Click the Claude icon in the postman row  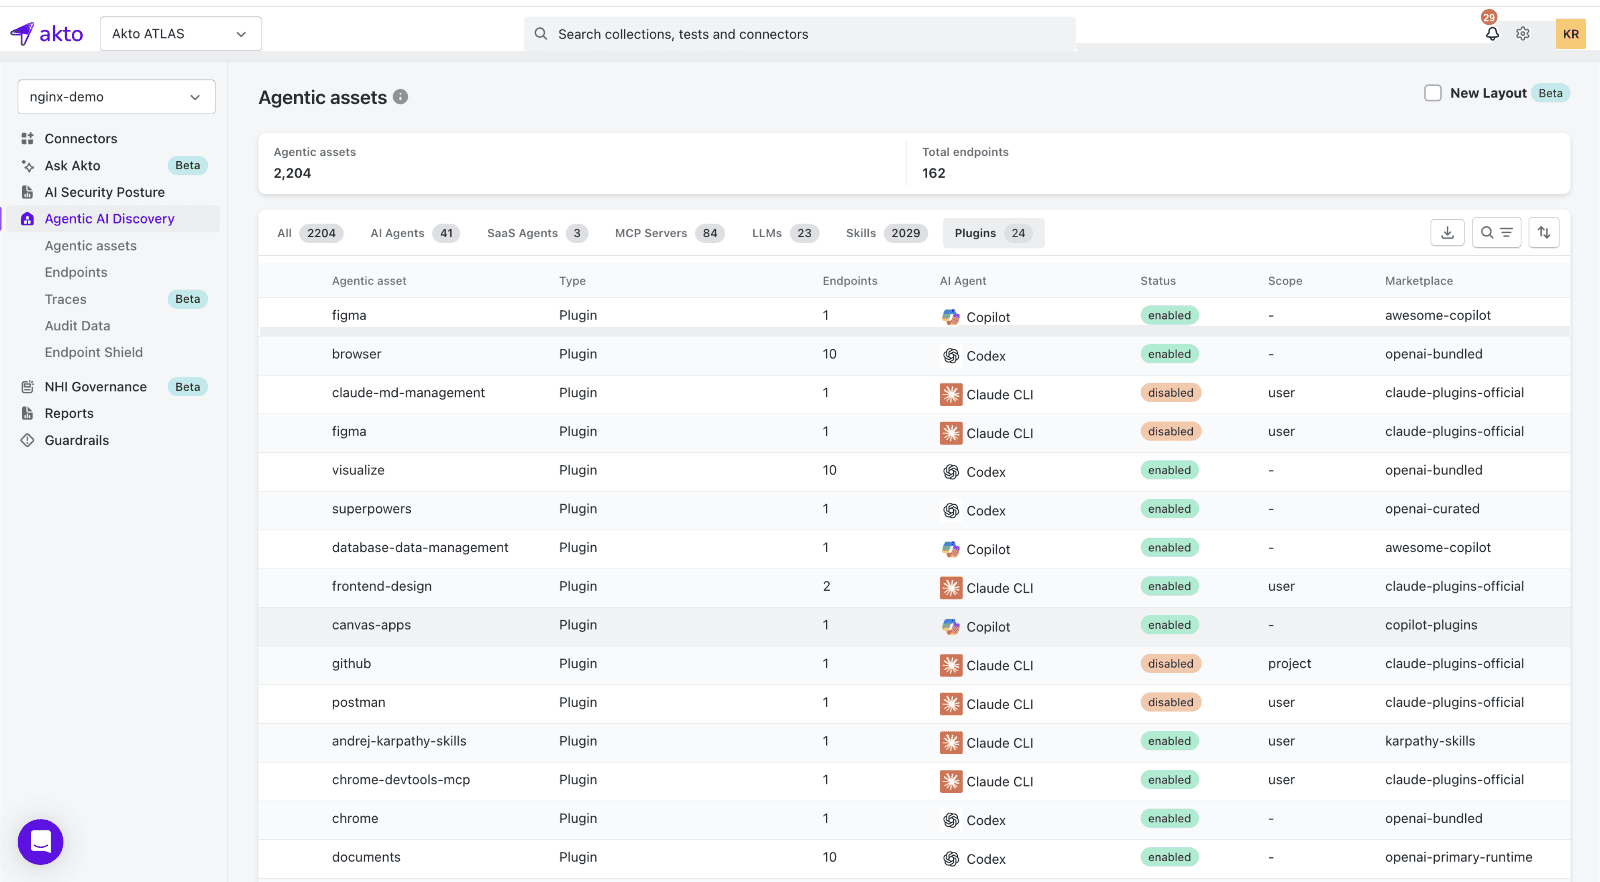pos(951,704)
